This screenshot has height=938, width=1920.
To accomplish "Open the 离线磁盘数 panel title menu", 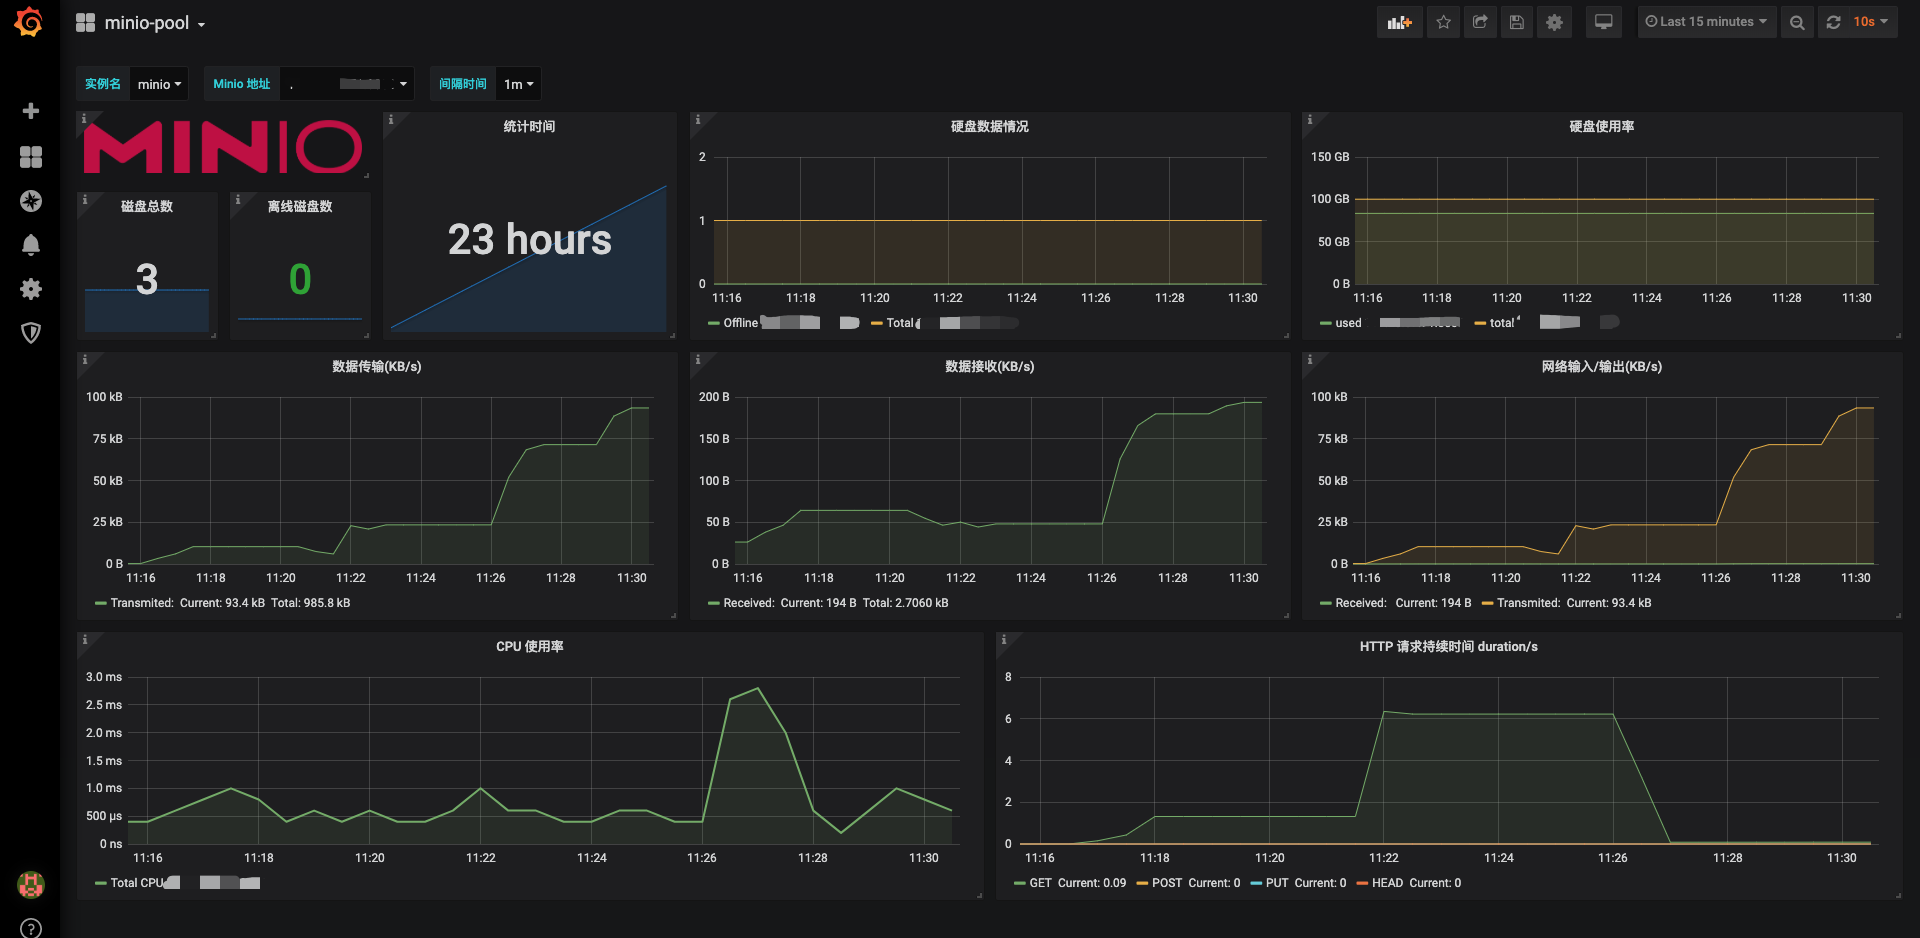I will (300, 206).
